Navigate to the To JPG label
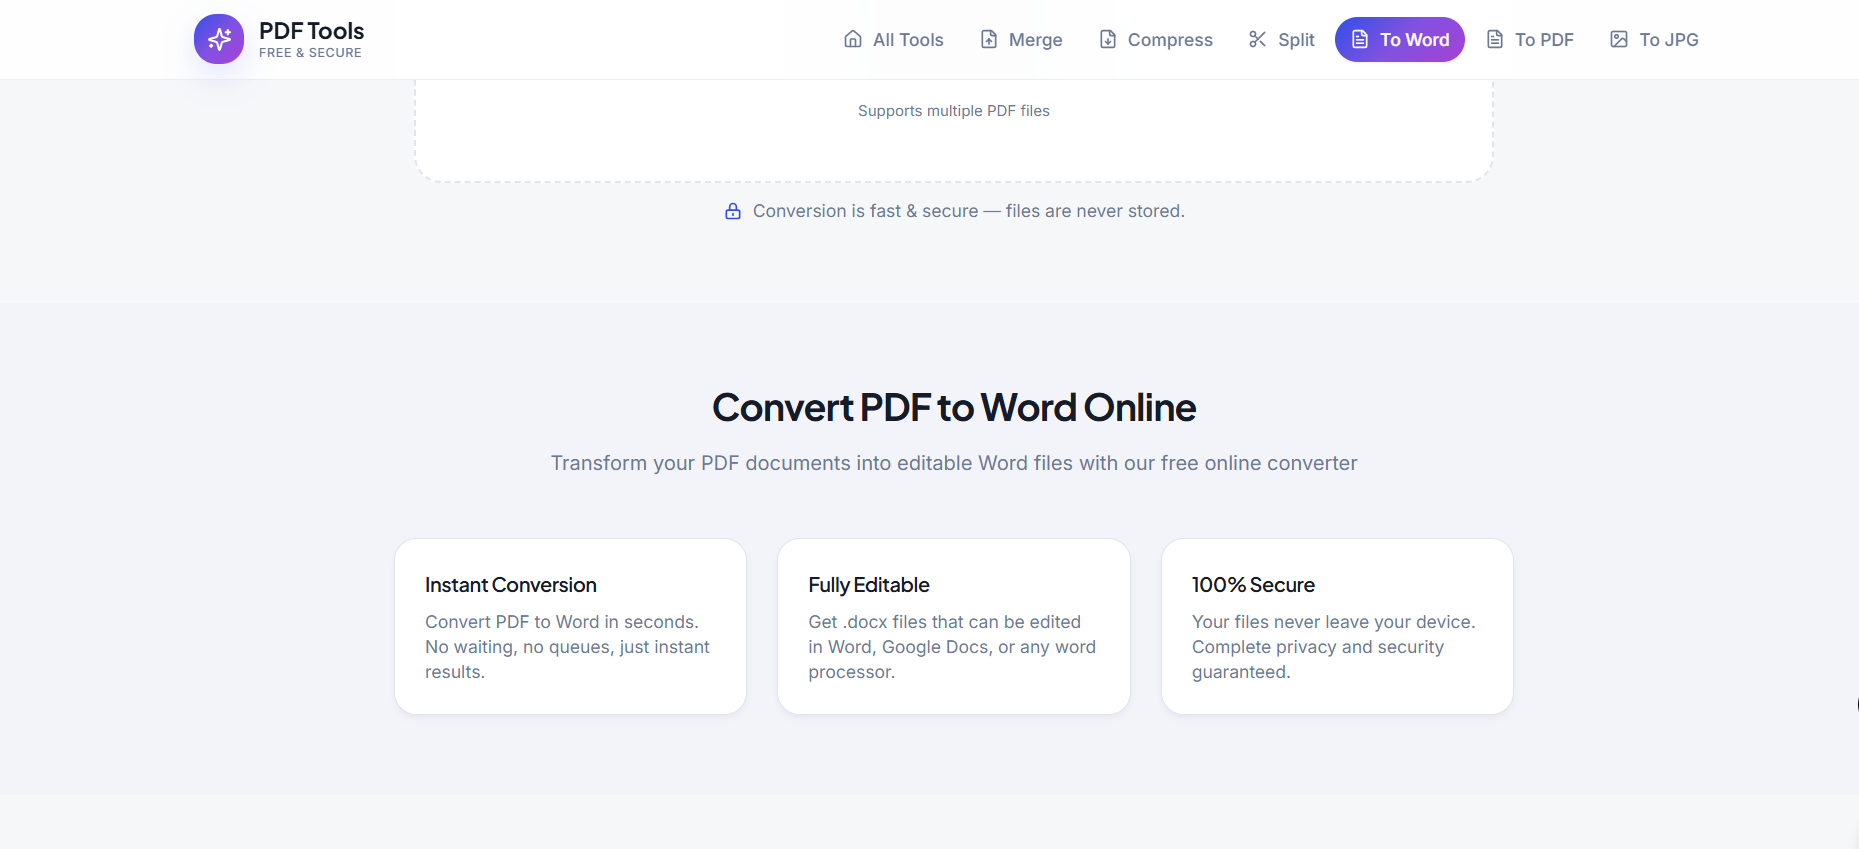This screenshot has height=849, width=1859. (1668, 40)
